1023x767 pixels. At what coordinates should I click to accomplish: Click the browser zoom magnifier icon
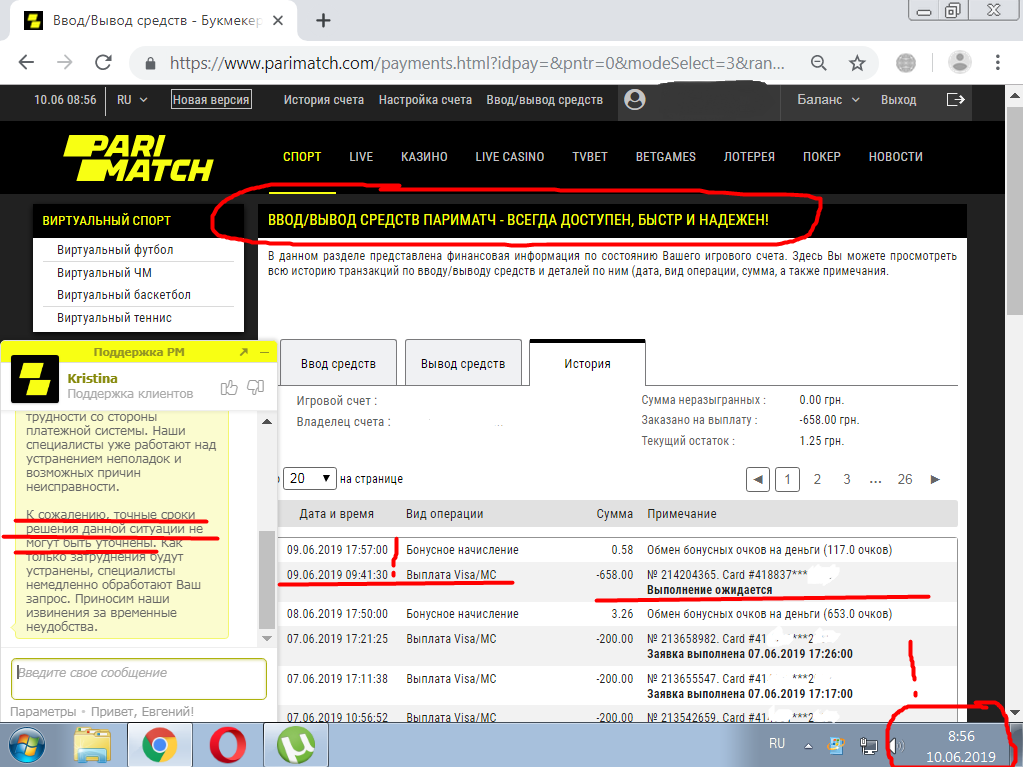[818, 63]
